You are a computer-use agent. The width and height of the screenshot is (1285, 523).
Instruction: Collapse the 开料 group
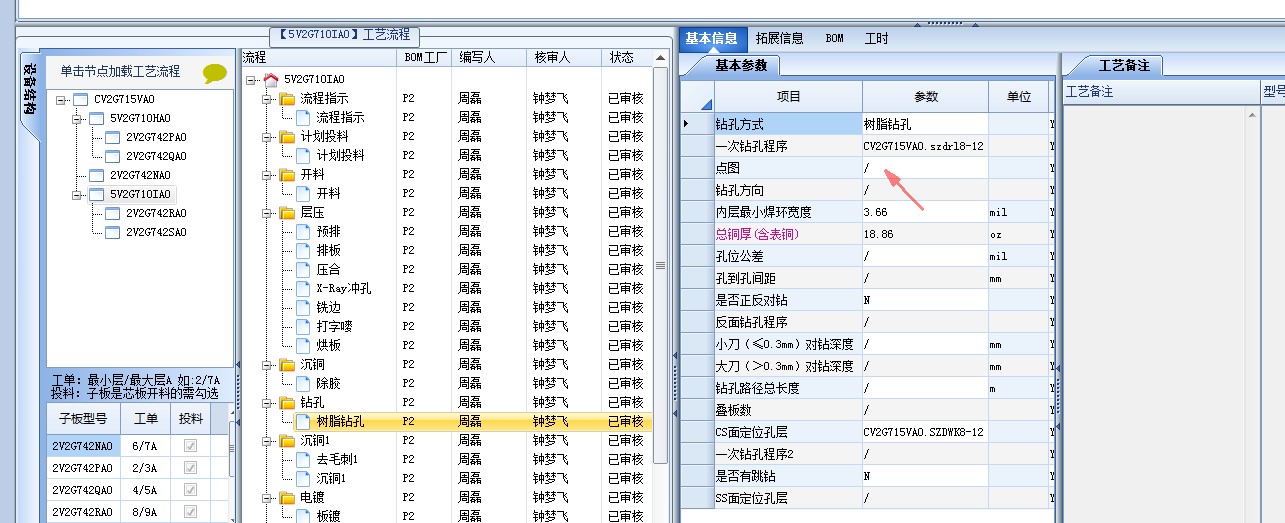[268, 174]
